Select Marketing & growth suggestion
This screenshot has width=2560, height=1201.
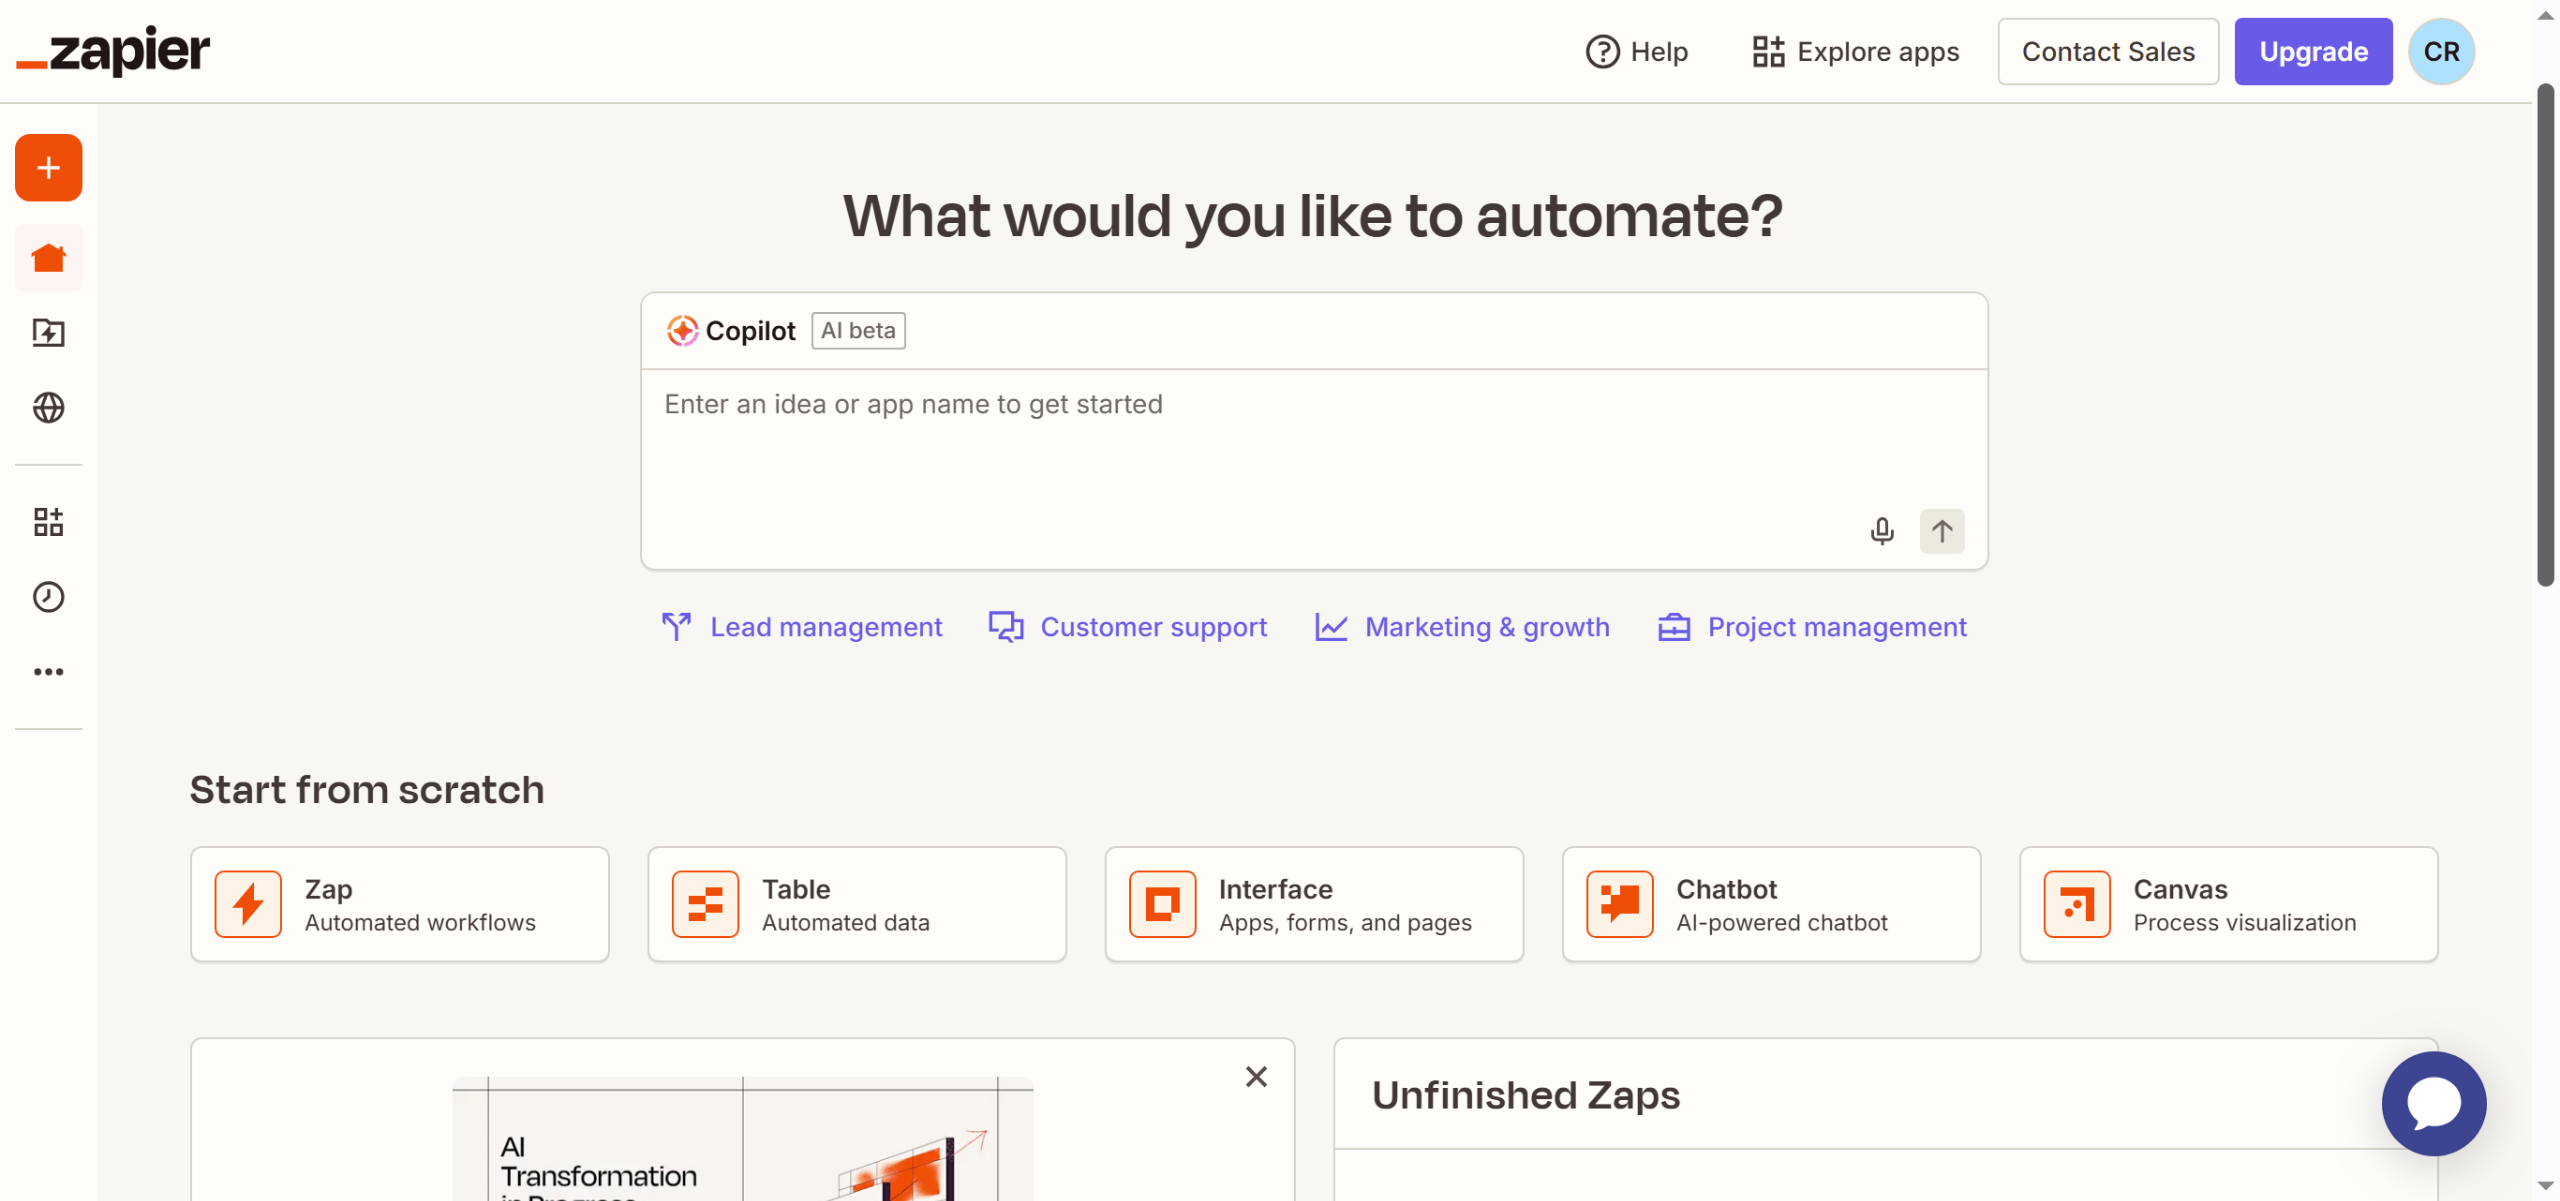tap(1462, 627)
